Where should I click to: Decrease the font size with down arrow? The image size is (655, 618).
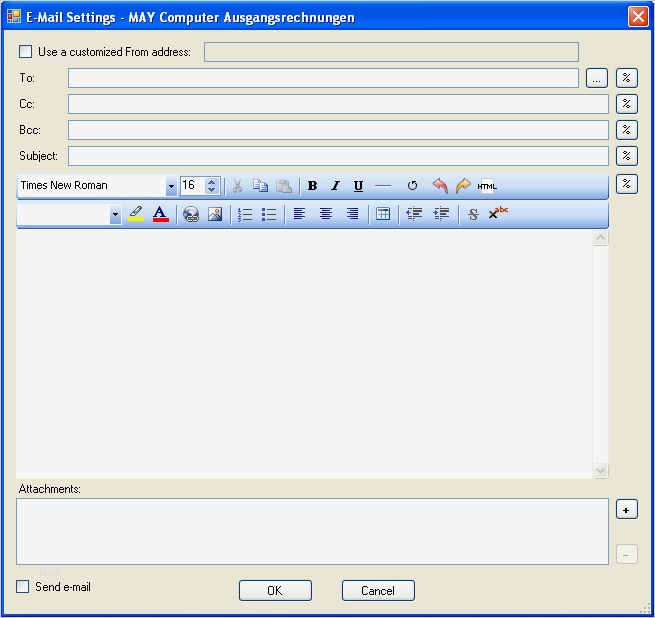click(212, 190)
